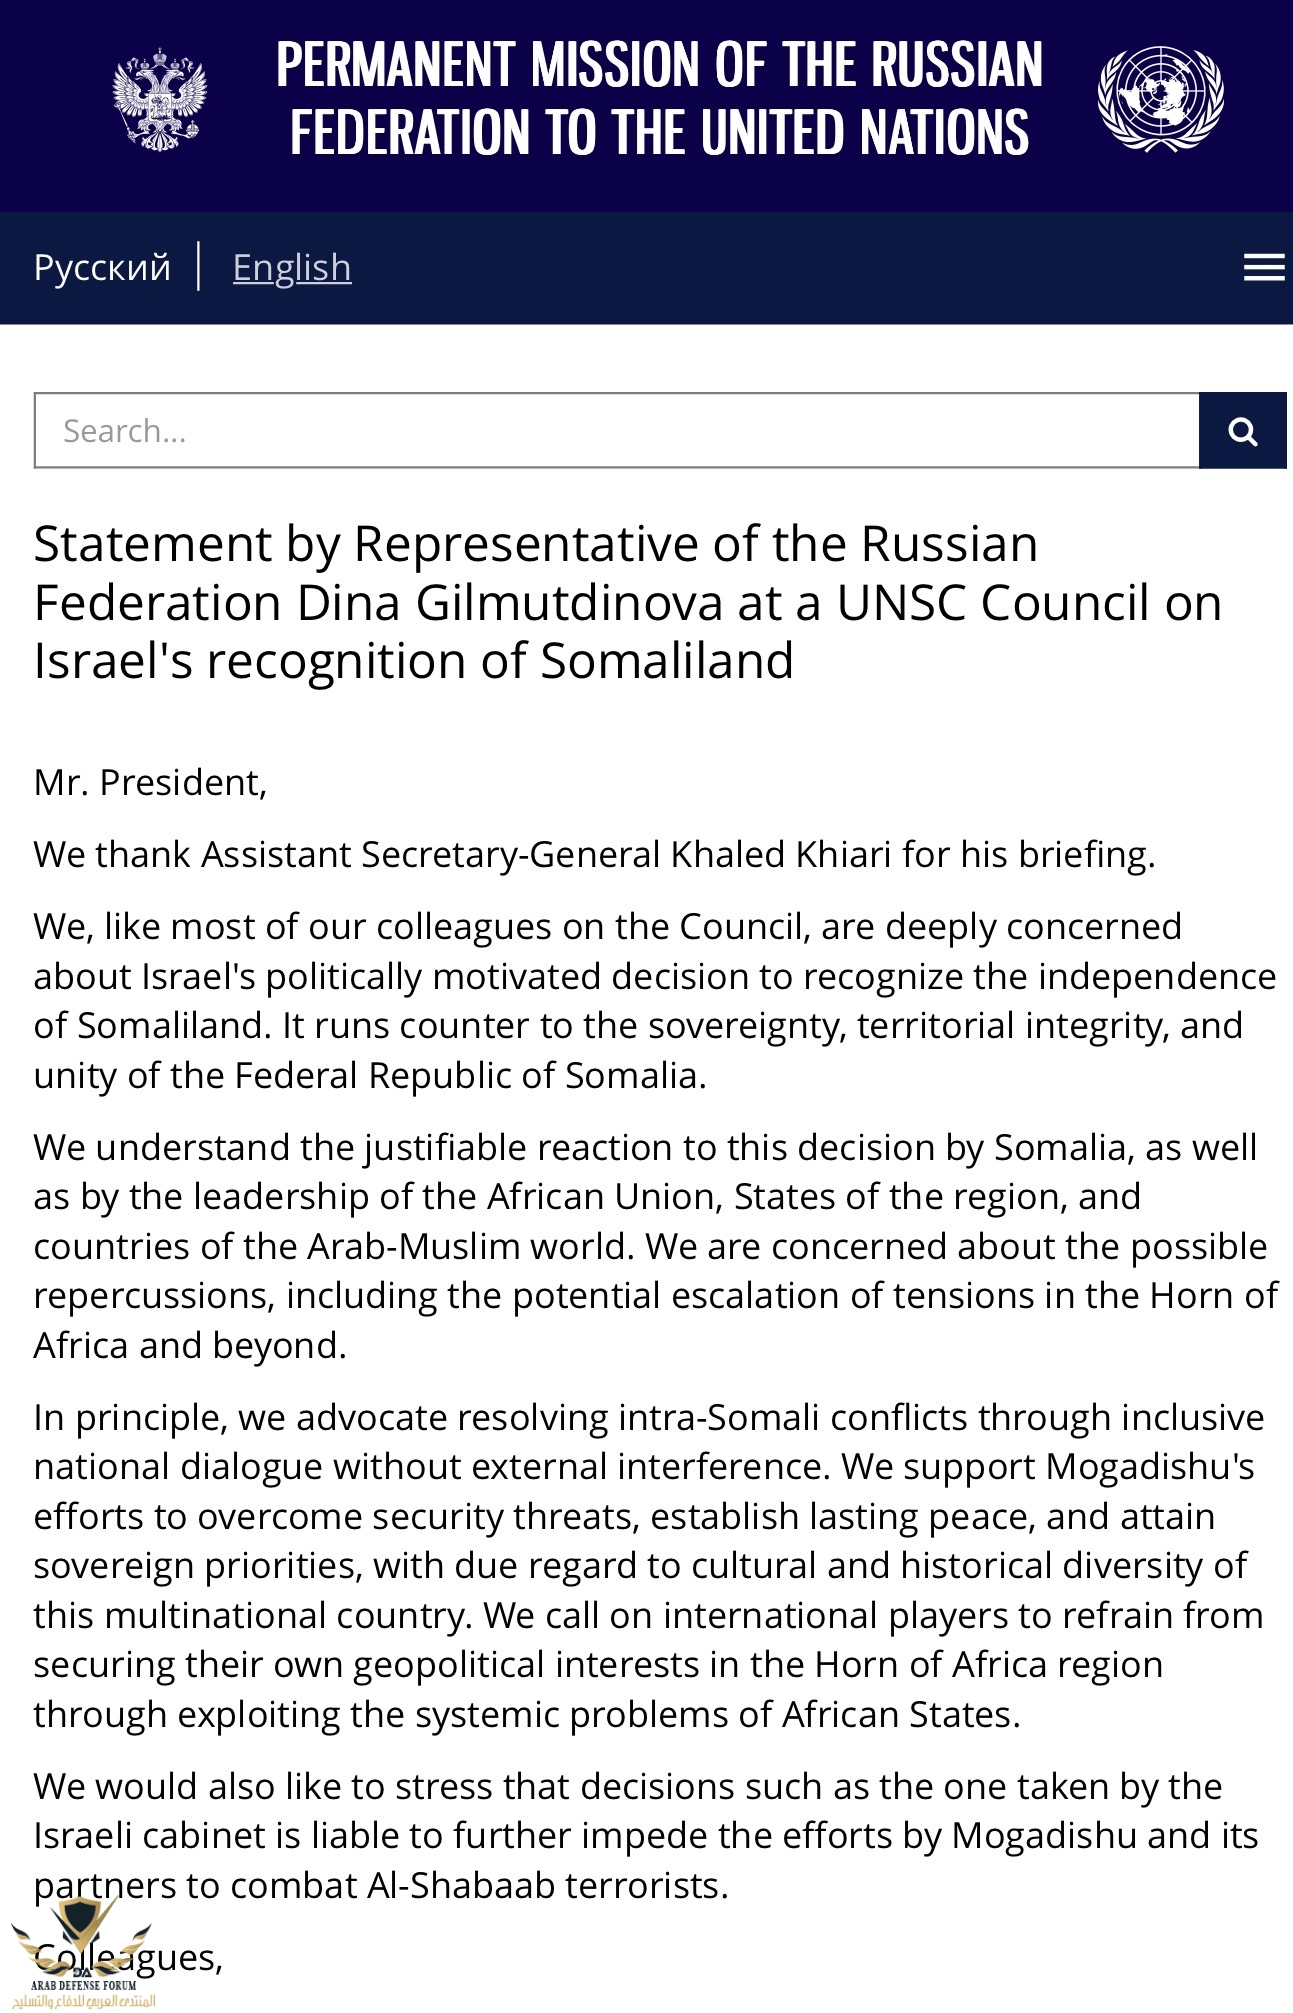
Task: Open the Permanent Mission header title
Action: click(659, 98)
